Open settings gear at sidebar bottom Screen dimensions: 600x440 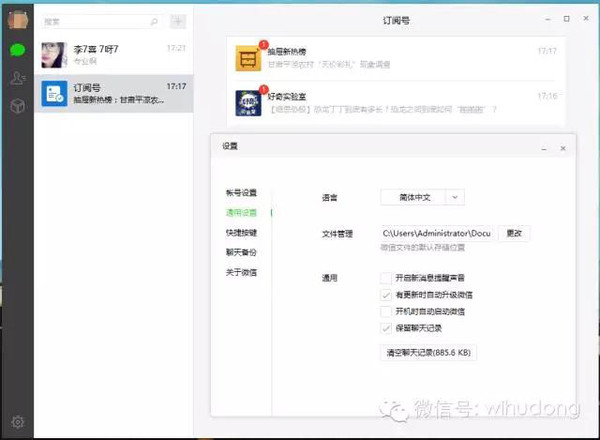(18, 422)
